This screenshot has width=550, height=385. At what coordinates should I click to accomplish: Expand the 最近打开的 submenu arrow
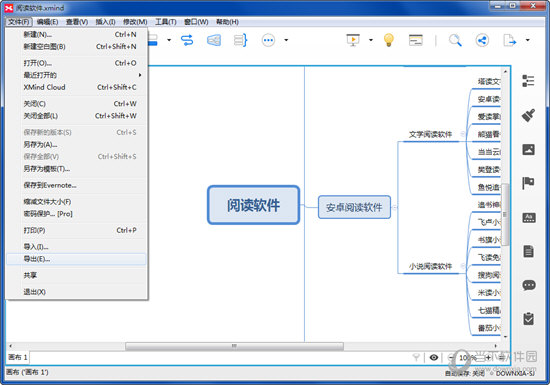click(140, 75)
